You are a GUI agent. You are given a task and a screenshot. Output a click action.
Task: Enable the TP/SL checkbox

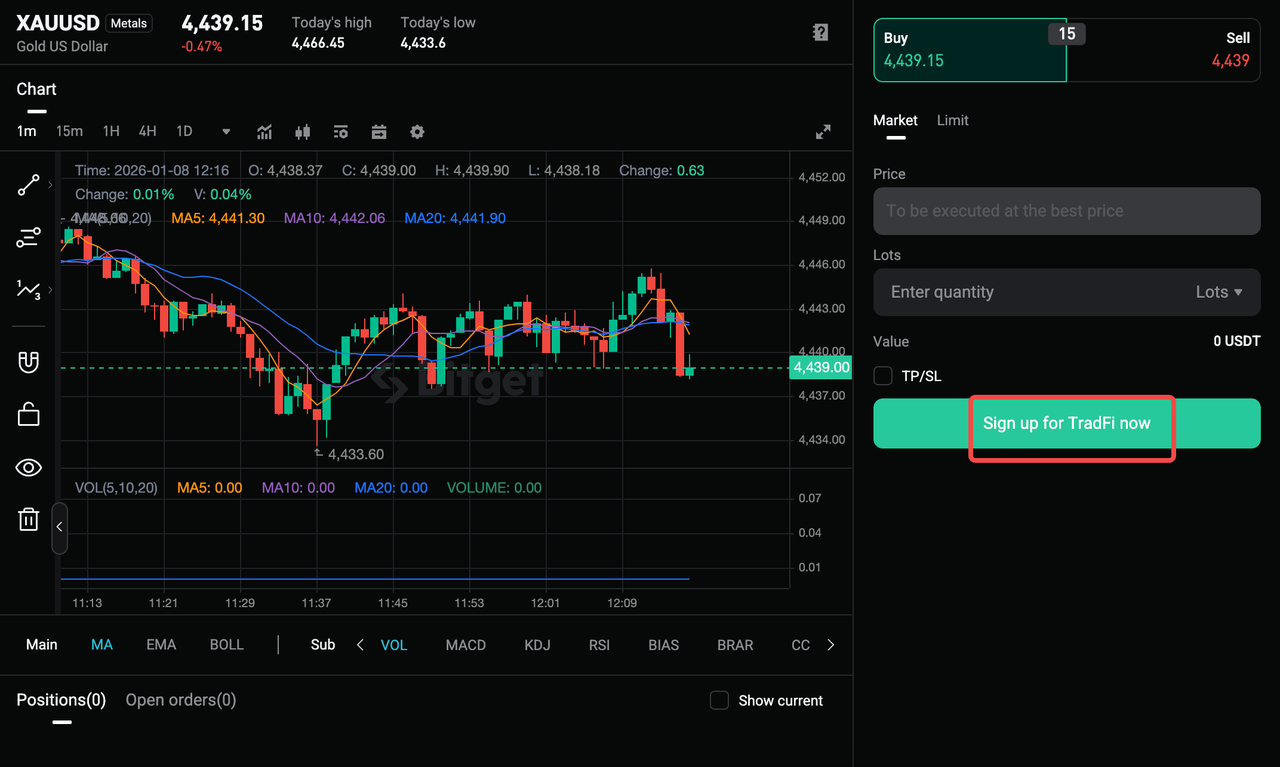[x=883, y=376]
